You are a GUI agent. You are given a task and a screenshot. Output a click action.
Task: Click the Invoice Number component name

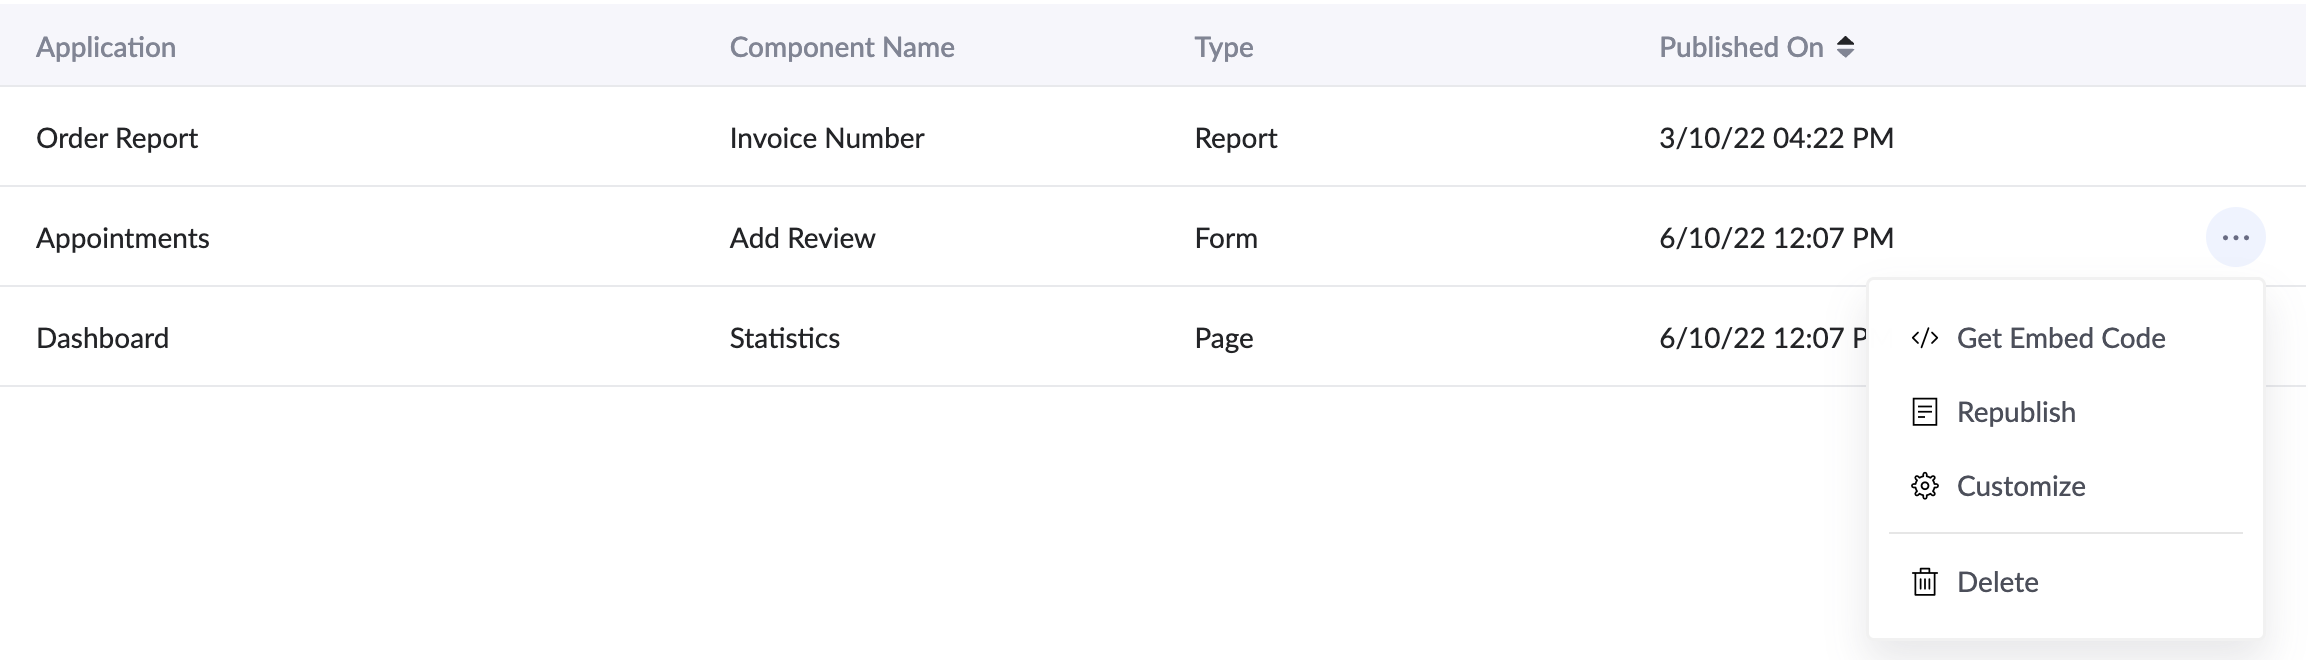click(826, 138)
